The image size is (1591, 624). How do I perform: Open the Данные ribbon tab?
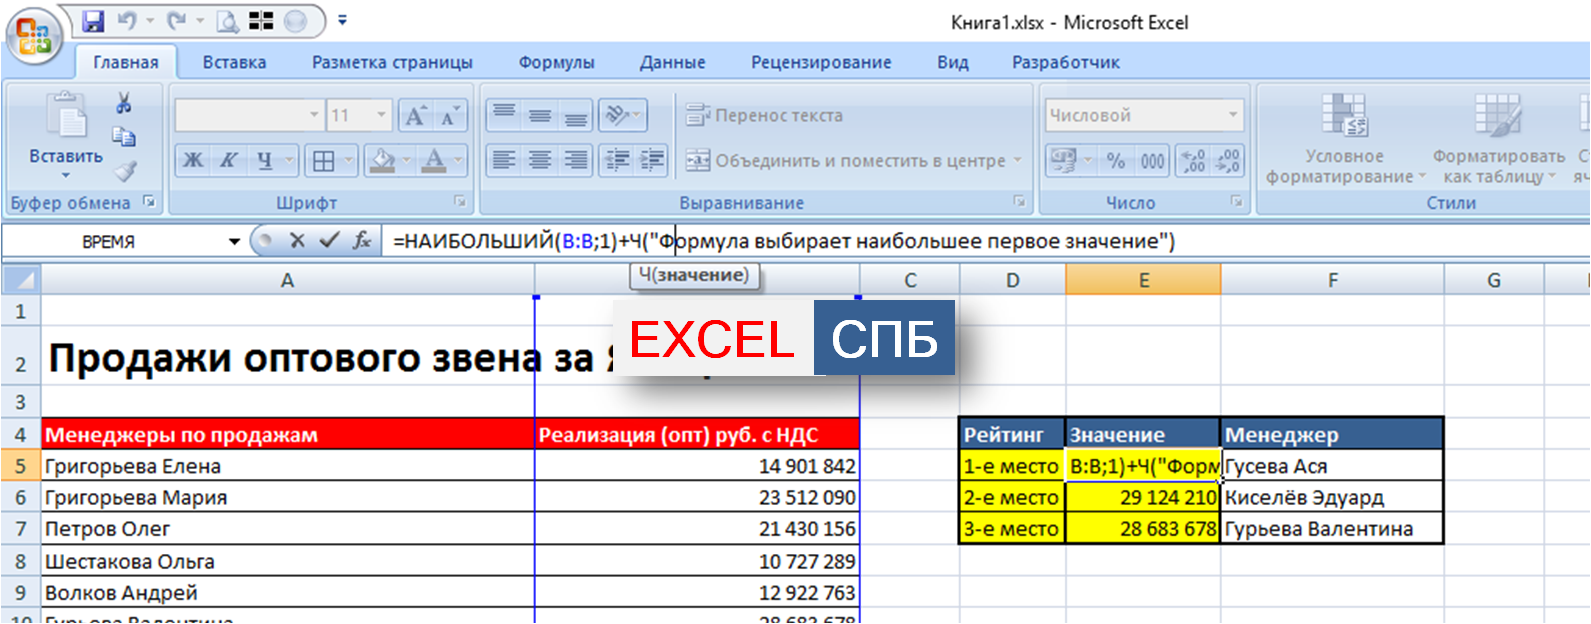pyautogui.click(x=672, y=62)
